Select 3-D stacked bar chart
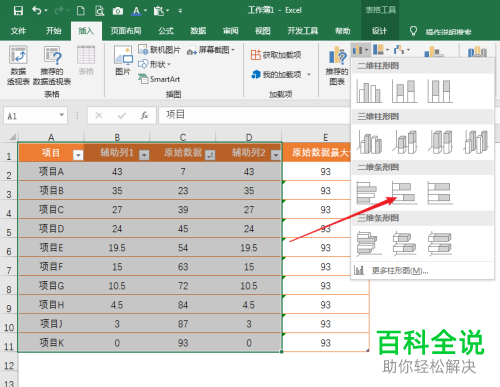 tap(404, 244)
